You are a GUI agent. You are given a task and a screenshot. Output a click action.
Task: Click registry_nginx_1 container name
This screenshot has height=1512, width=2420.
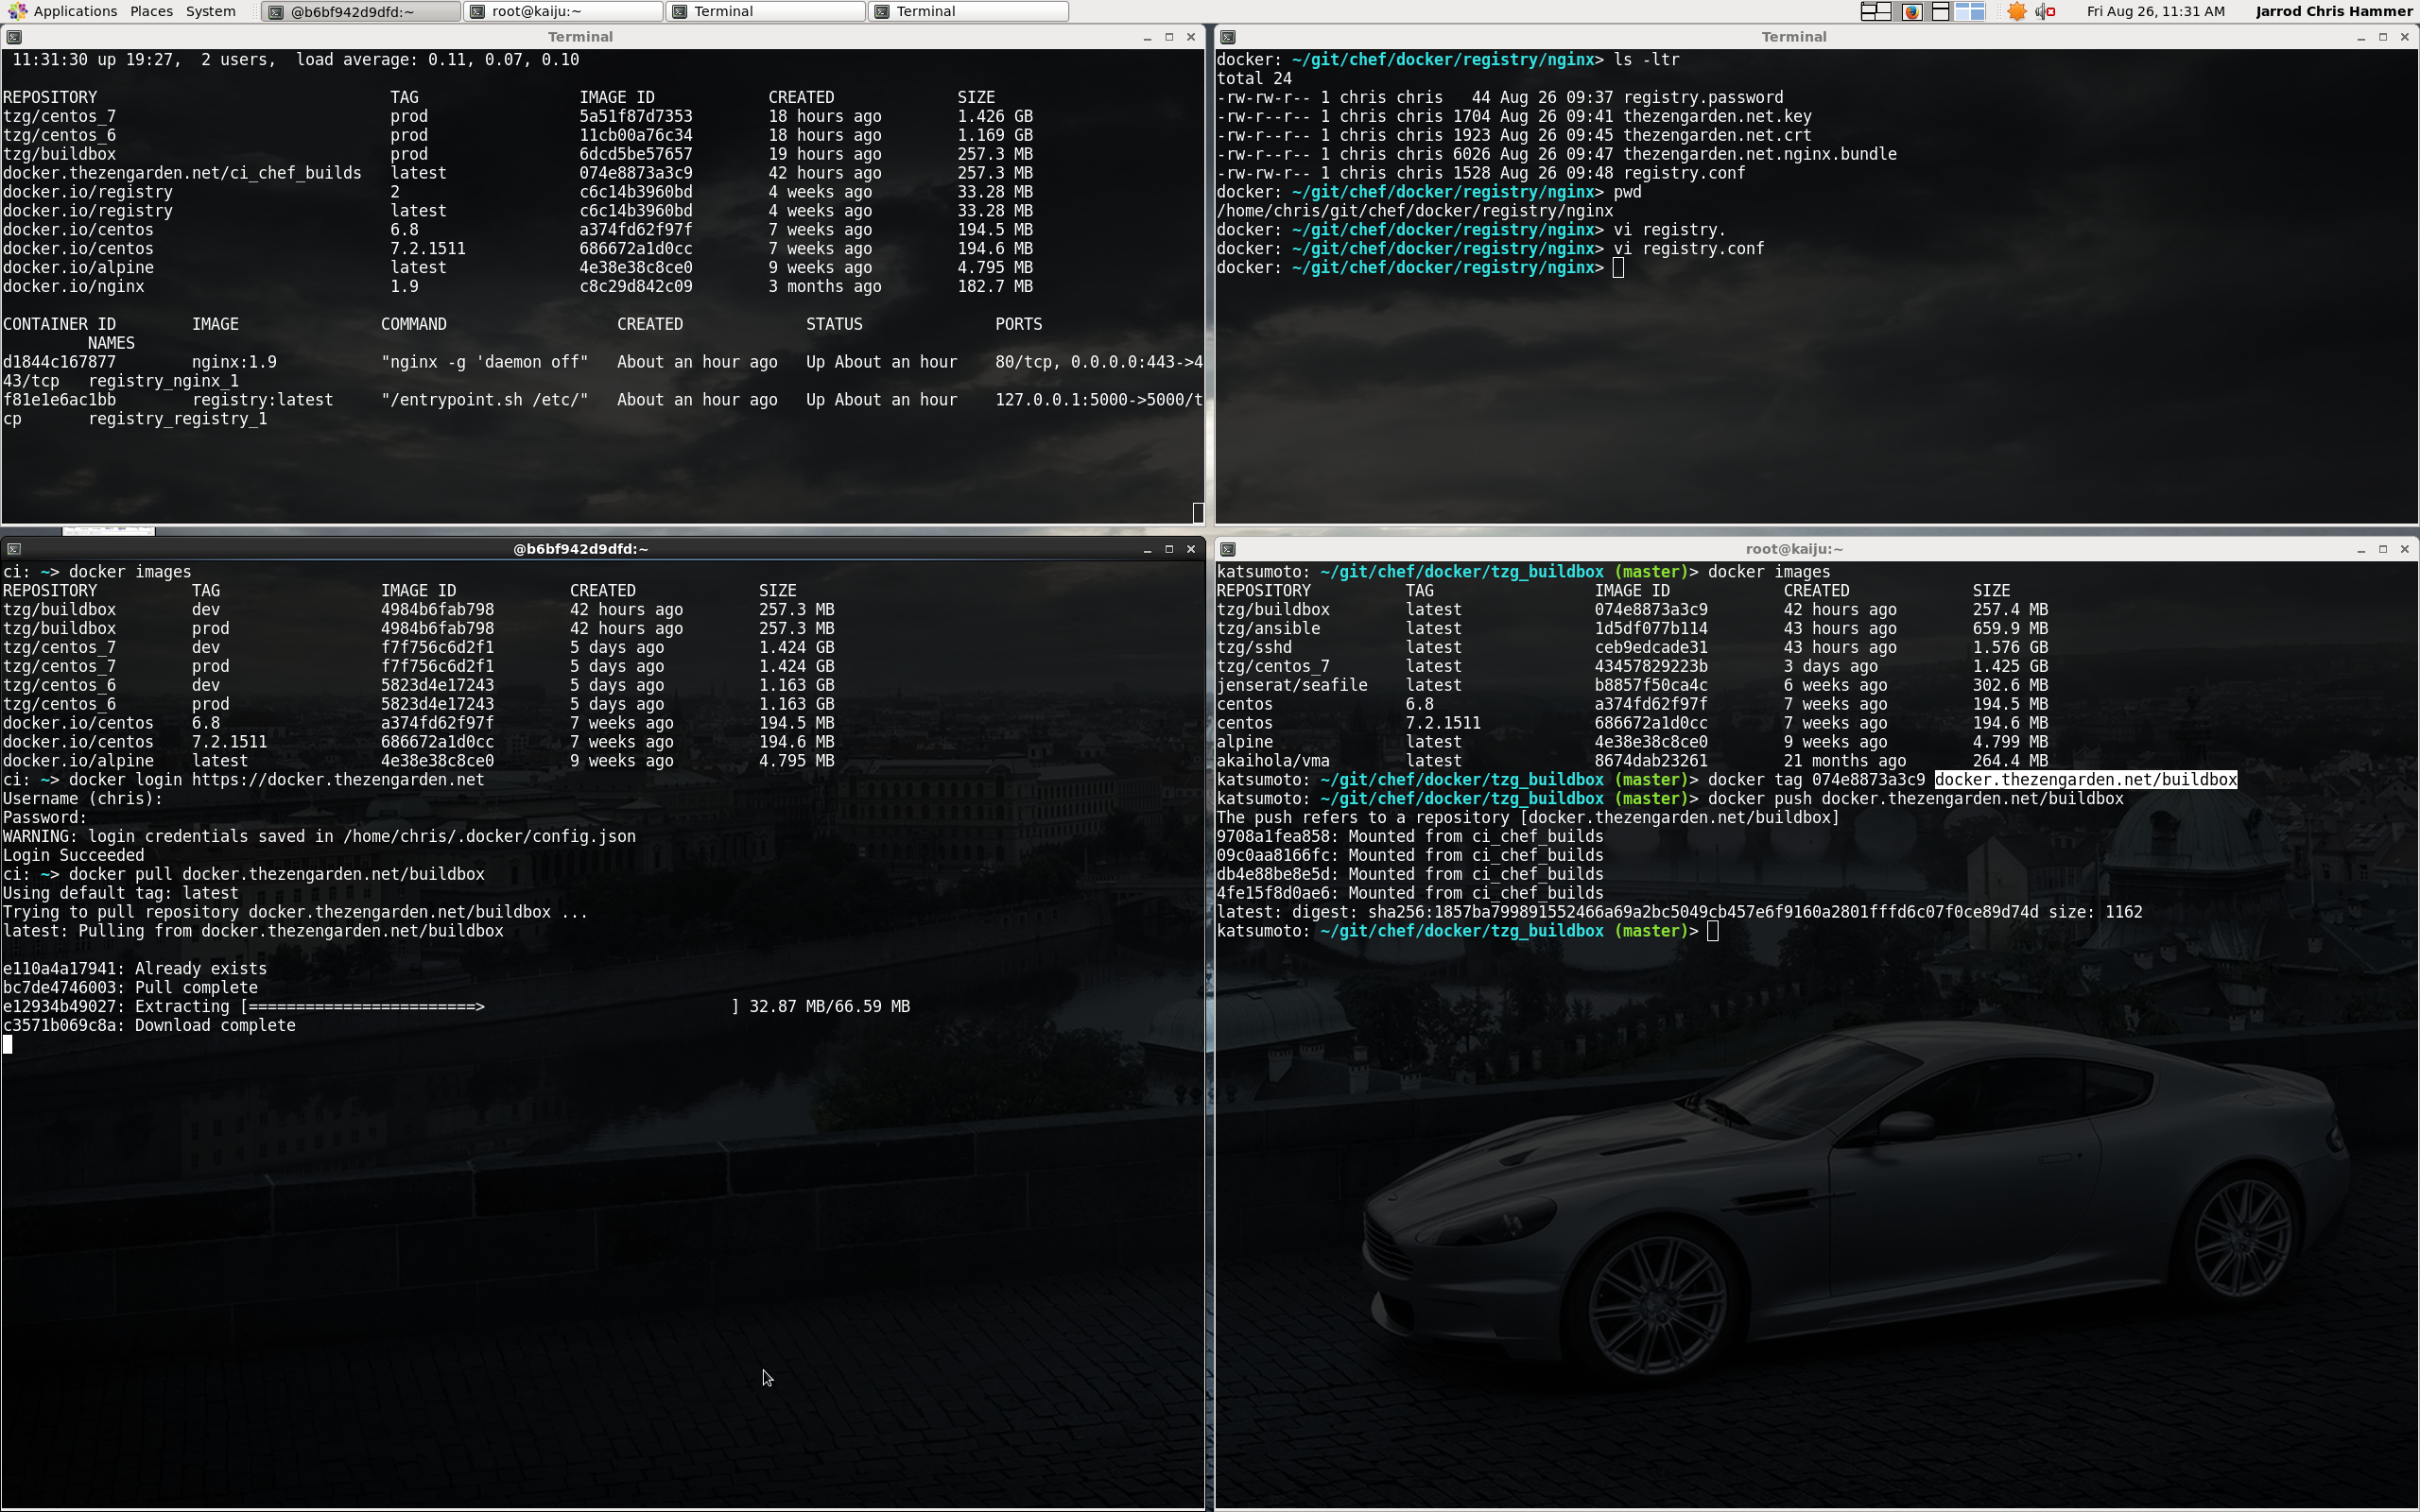[163, 382]
